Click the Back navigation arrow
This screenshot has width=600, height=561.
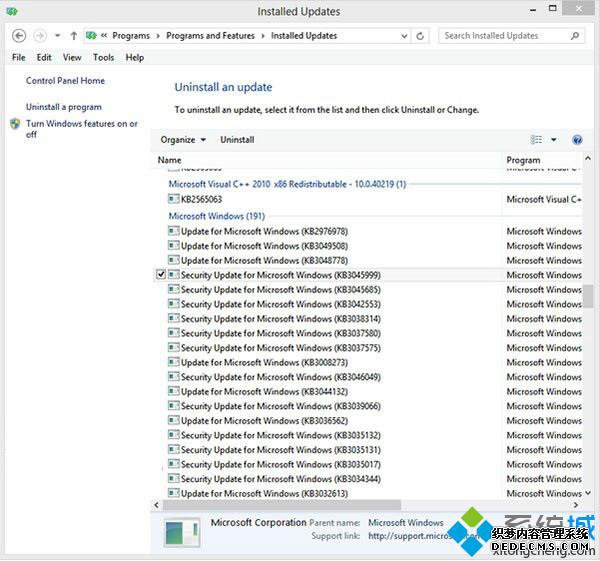(19, 36)
